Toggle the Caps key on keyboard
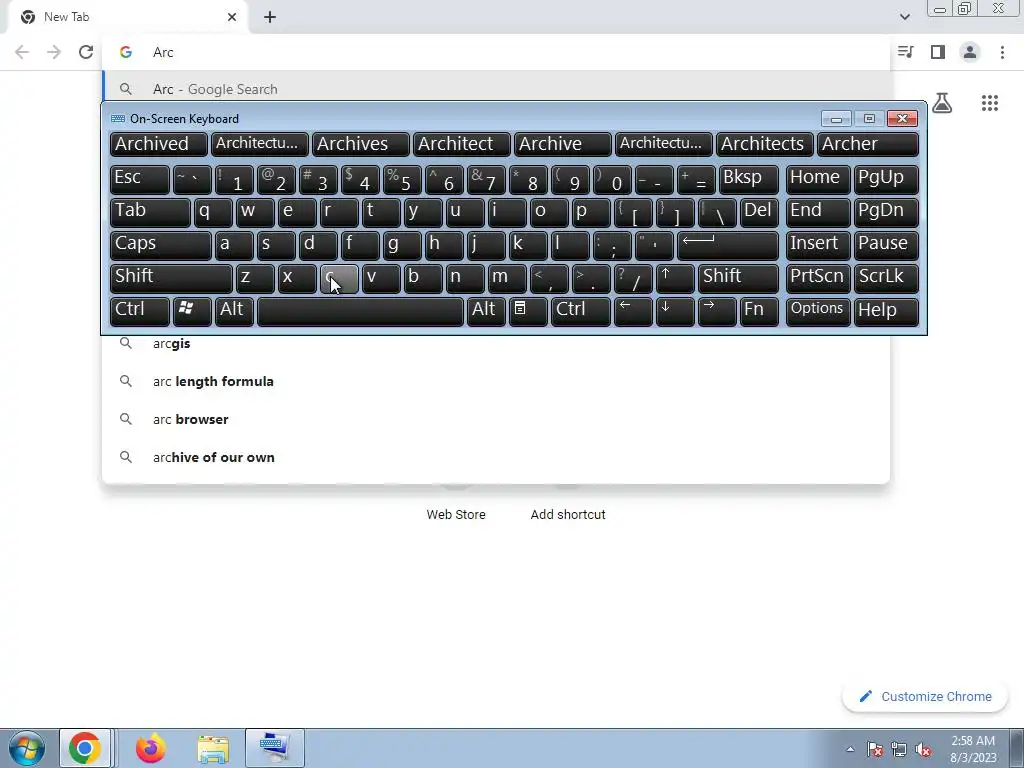The image size is (1024, 768). [161, 244]
